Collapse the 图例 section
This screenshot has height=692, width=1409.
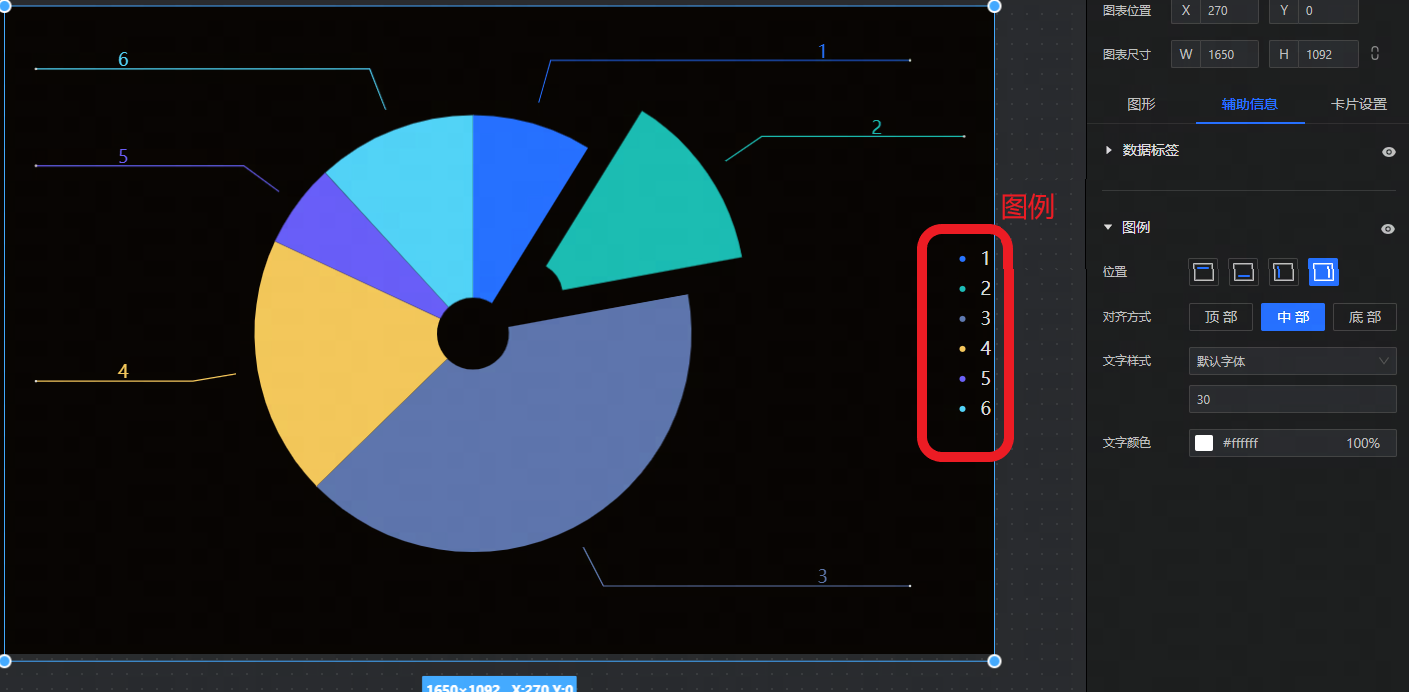[x=1108, y=227]
